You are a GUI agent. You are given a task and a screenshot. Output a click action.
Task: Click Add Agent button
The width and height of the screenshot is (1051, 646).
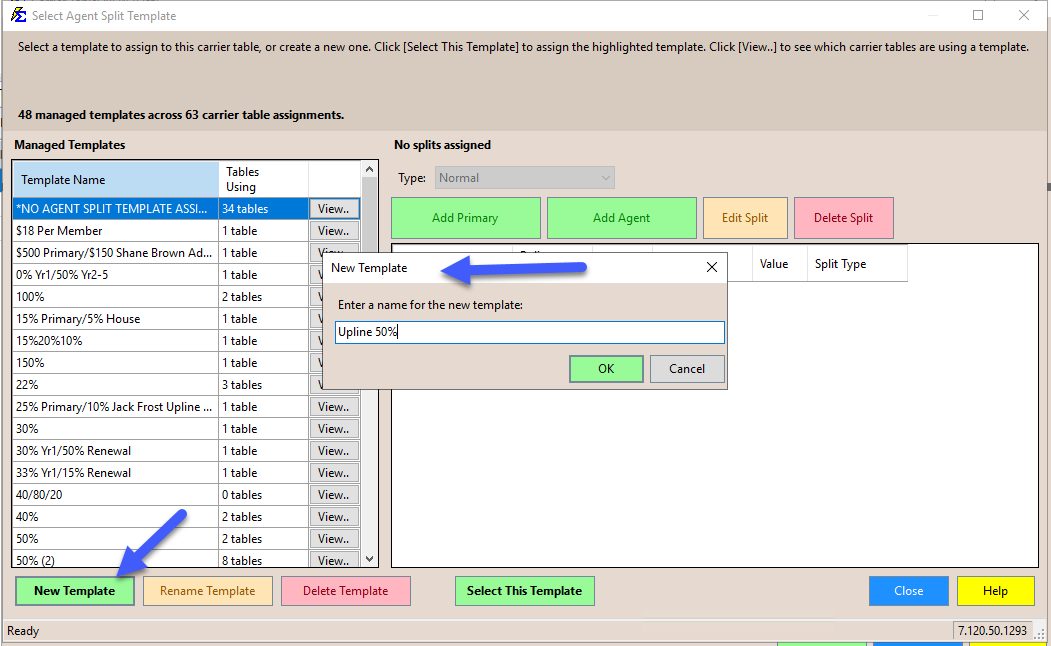(621, 218)
